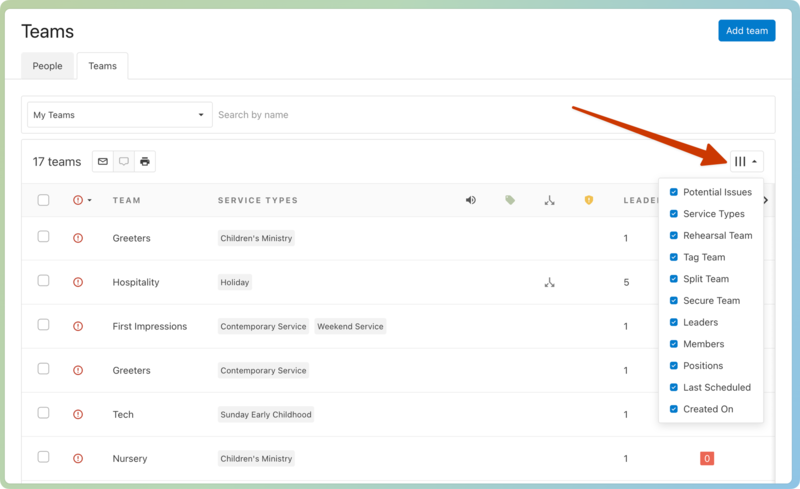Switch to the People tab
Image resolution: width=800 pixels, height=489 pixels.
(47, 66)
